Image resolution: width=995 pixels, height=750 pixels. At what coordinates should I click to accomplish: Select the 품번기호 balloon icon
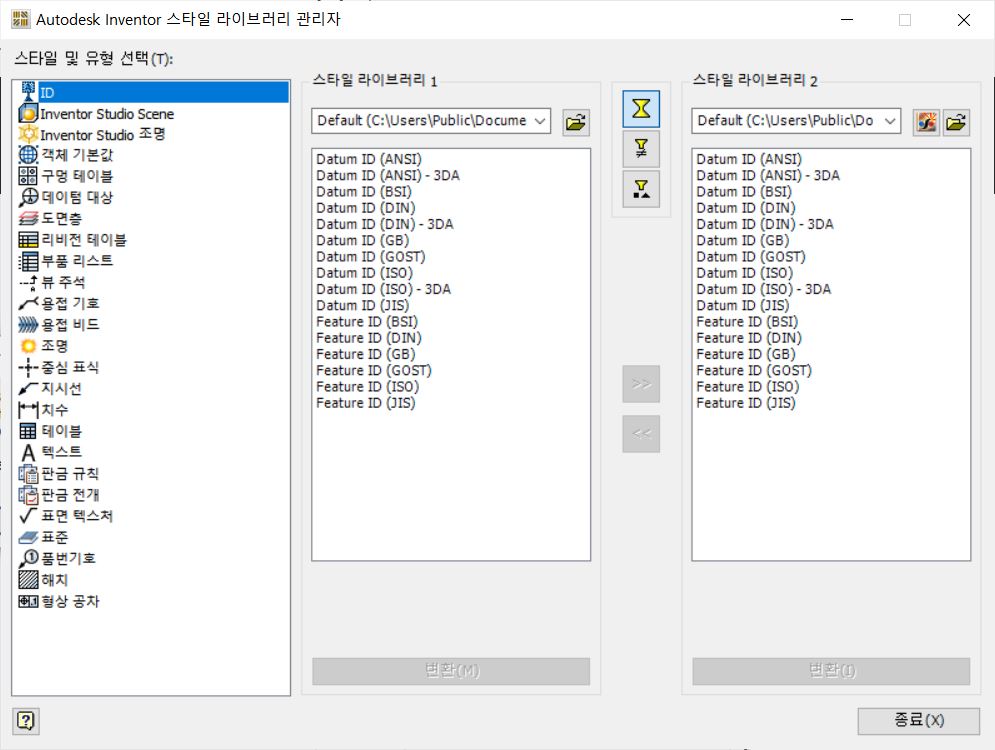tap(29, 558)
